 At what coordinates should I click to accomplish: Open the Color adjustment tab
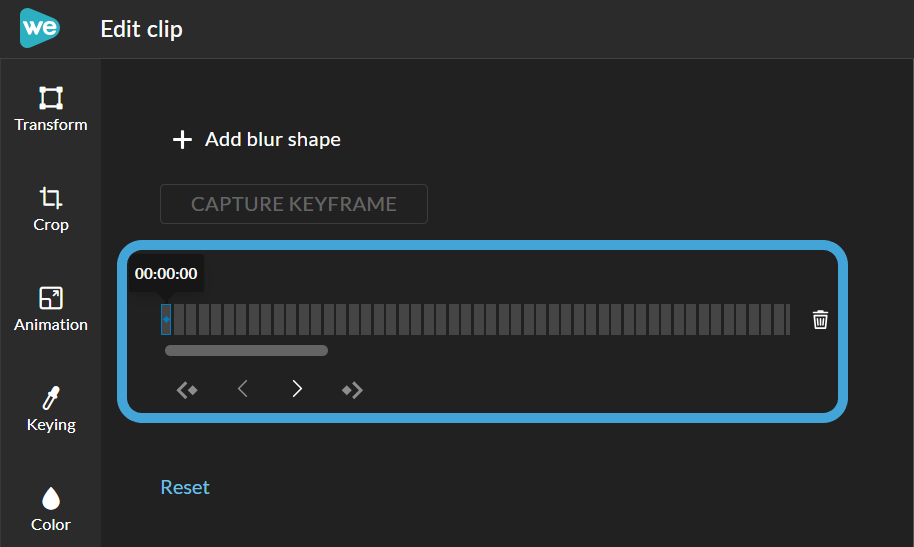tap(51, 509)
